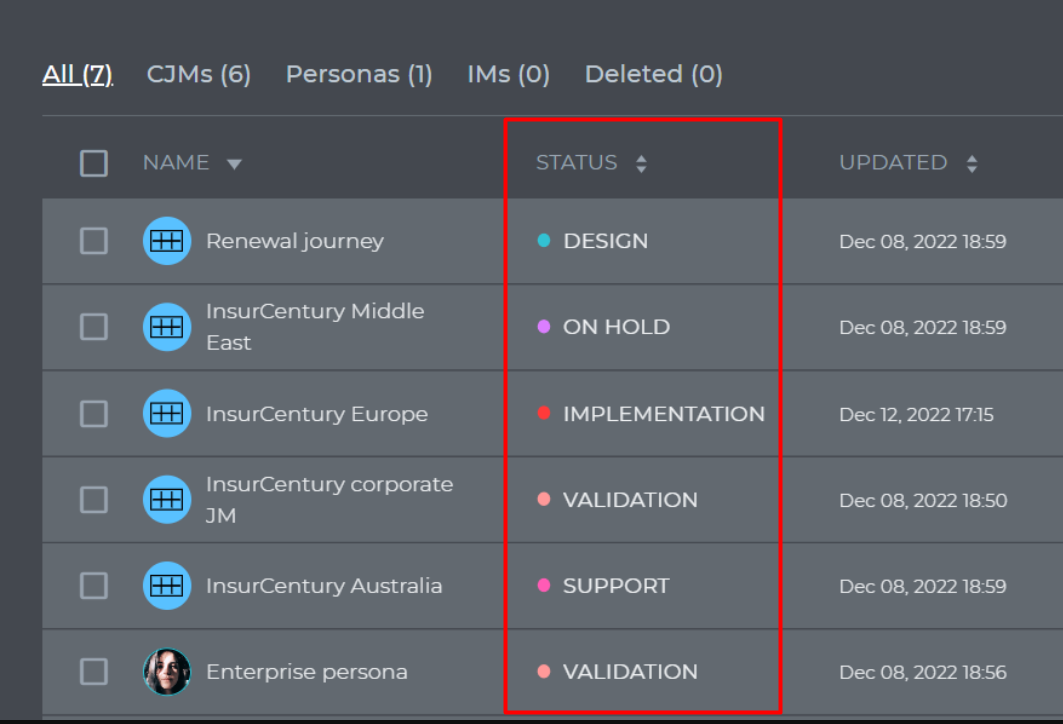Open the IMPLEMENTATION status selector
This screenshot has width=1063, height=724.
pyautogui.click(x=651, y=414)
